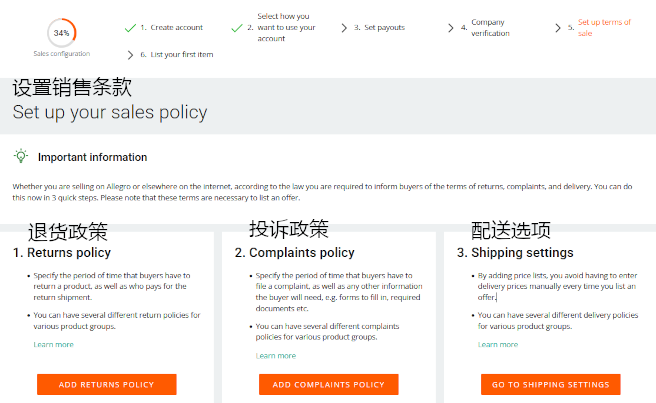Screen dimensions: 656x403
Task: Click the green checkmark beside step 2
Action: click(237, 28)
